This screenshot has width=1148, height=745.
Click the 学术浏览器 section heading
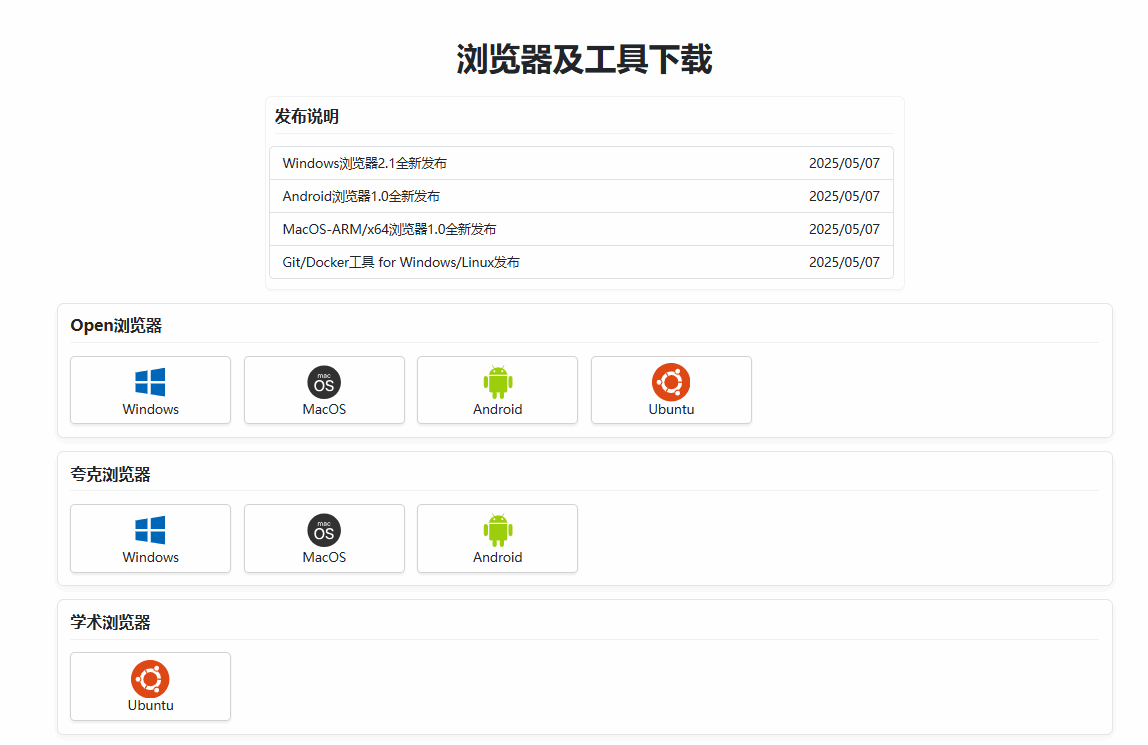click(110, 622)
